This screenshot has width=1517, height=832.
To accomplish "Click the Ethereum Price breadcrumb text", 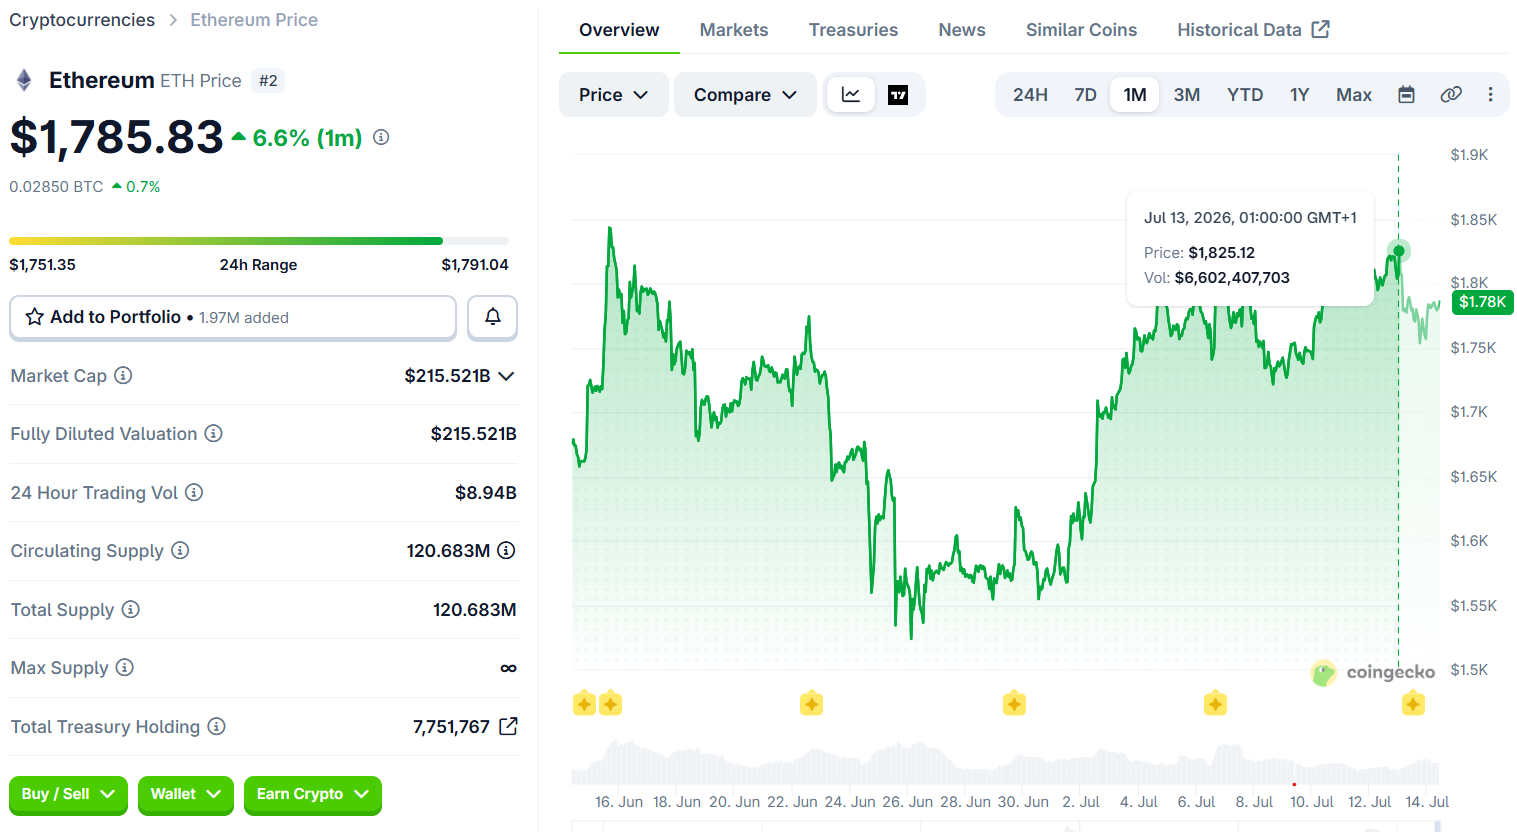I will pos(254,20).
